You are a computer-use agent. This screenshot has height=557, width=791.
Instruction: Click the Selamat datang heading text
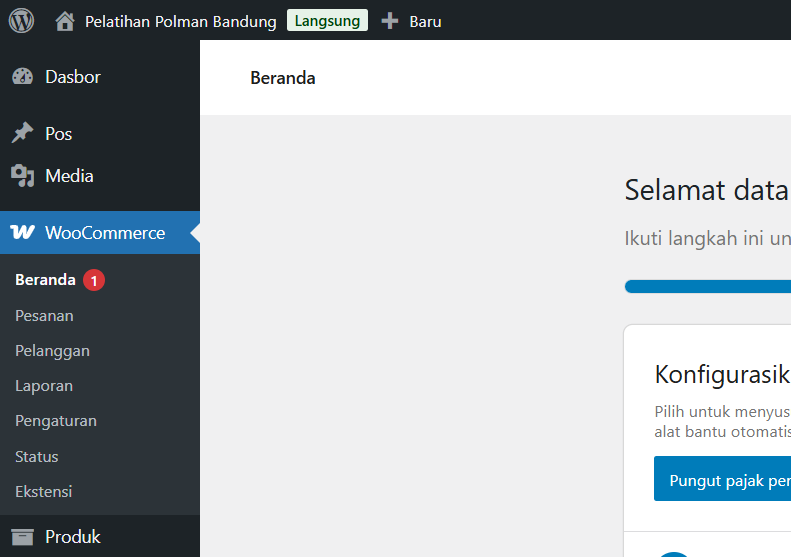pos(707,190)
